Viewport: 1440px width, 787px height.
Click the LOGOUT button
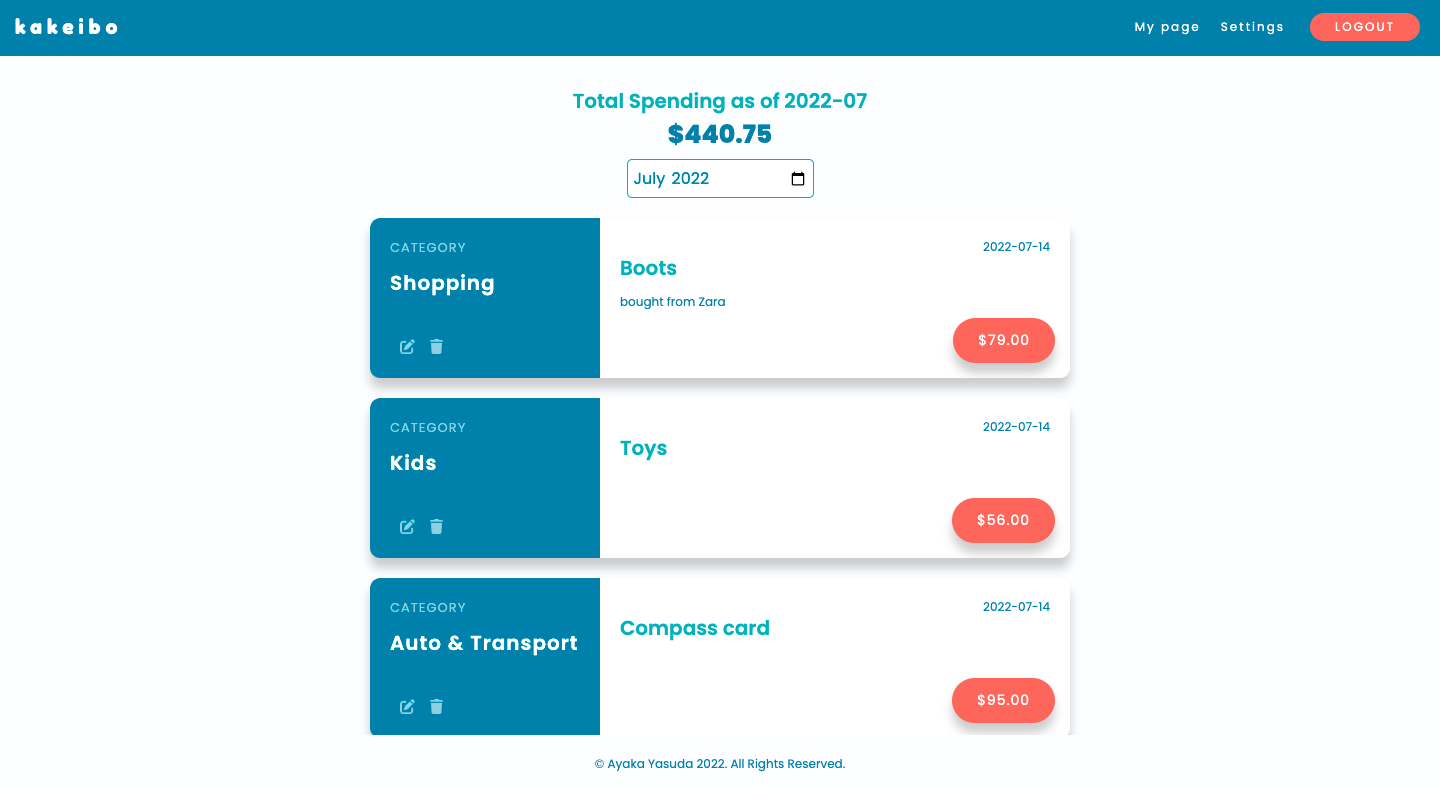[x=1364, y=27]
